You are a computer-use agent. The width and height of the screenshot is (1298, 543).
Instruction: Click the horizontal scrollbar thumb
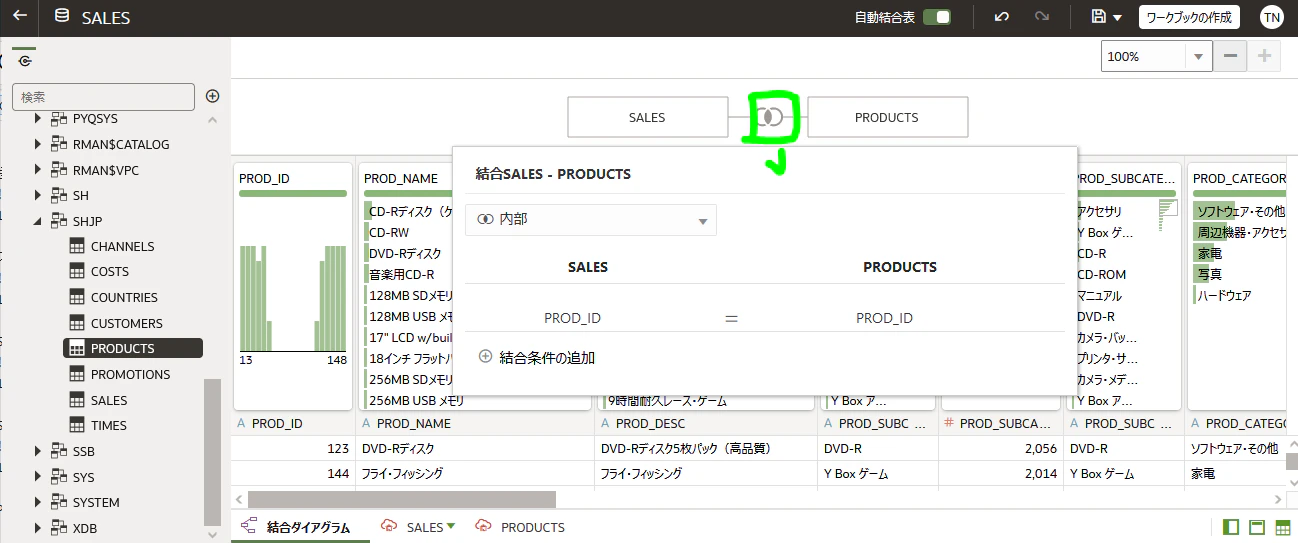402,498
